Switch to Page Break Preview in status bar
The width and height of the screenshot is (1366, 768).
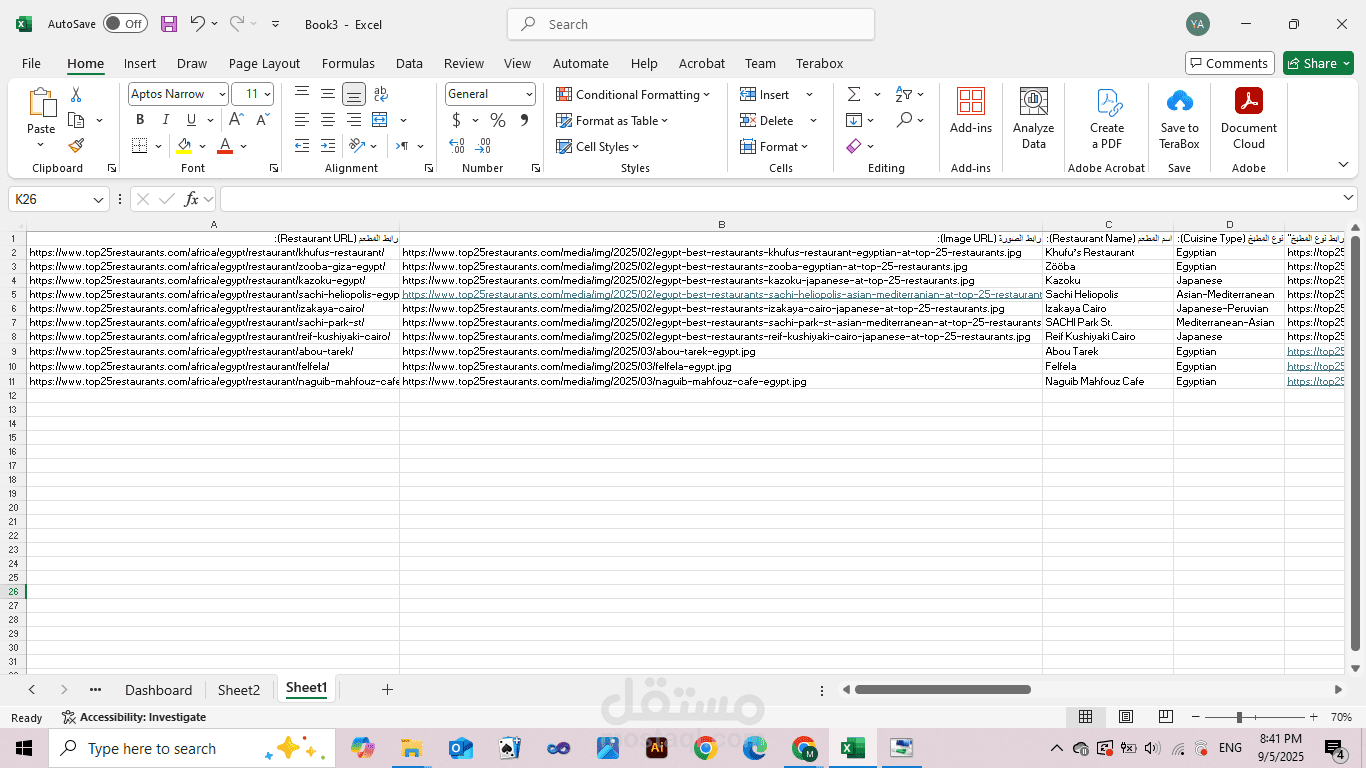pos(1166,717)
